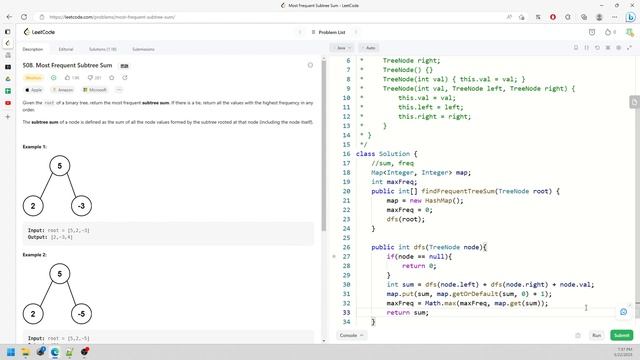Click Example 1 tree image
The width and height of the screenshot is (640, 360).
(x=57, y=186)
